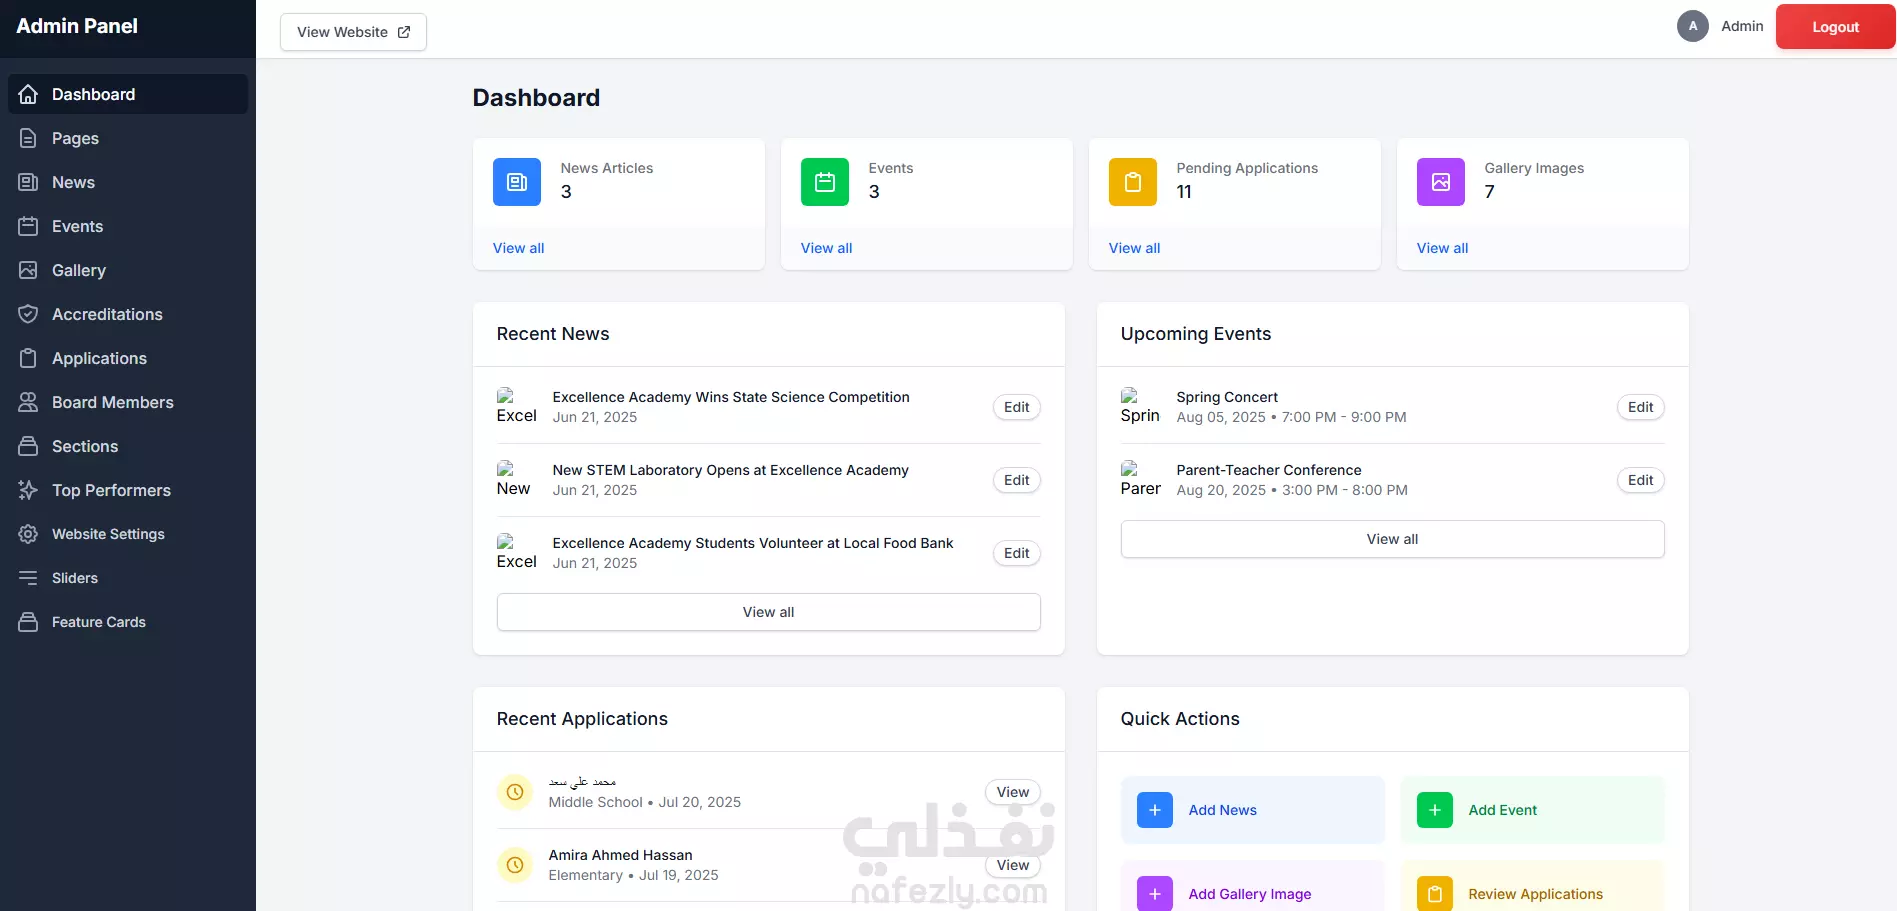This screenshot has width=1897, height=911.
Task: Click the Review Applications quick action
Action: [x=1532, y=887]
